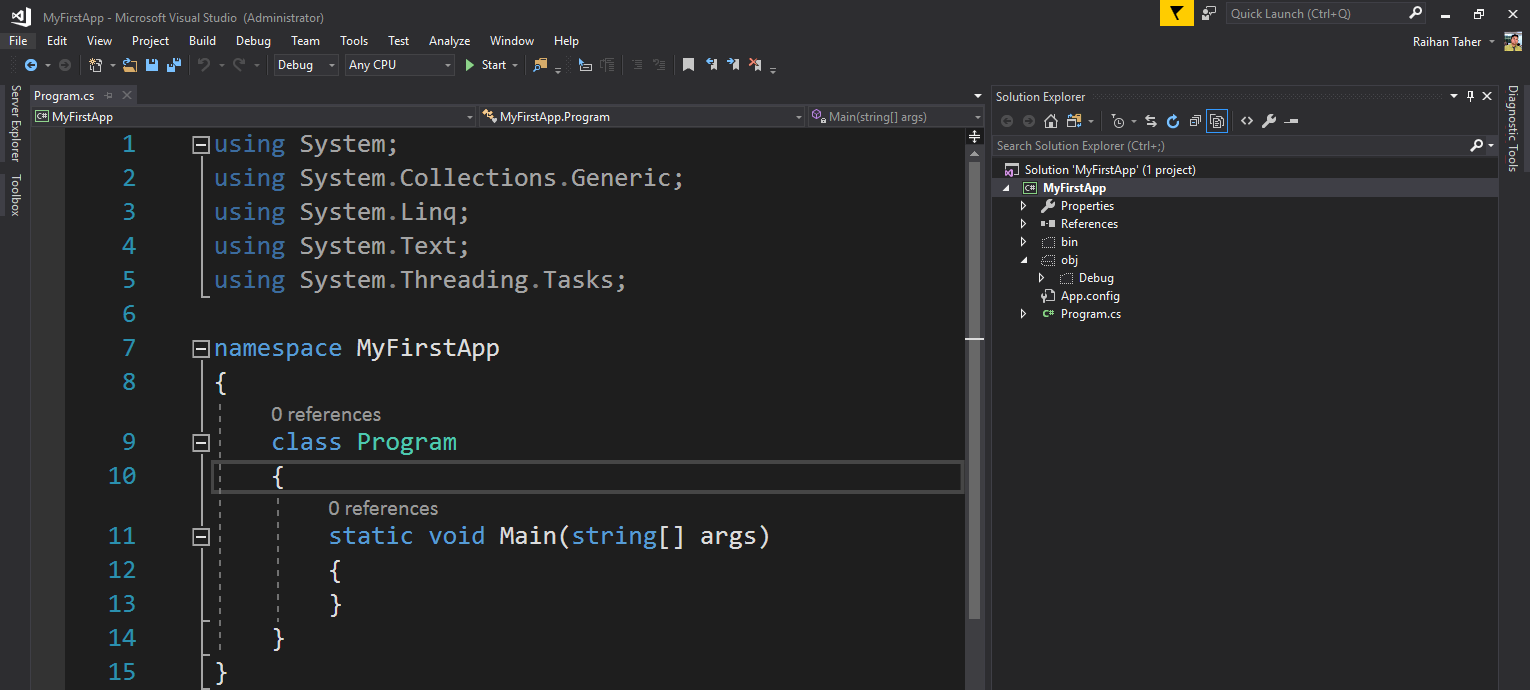The image size is (1530, 690).
Task: Open the Pending Changes Filter clock icon
Action: tap(1118, 121)
